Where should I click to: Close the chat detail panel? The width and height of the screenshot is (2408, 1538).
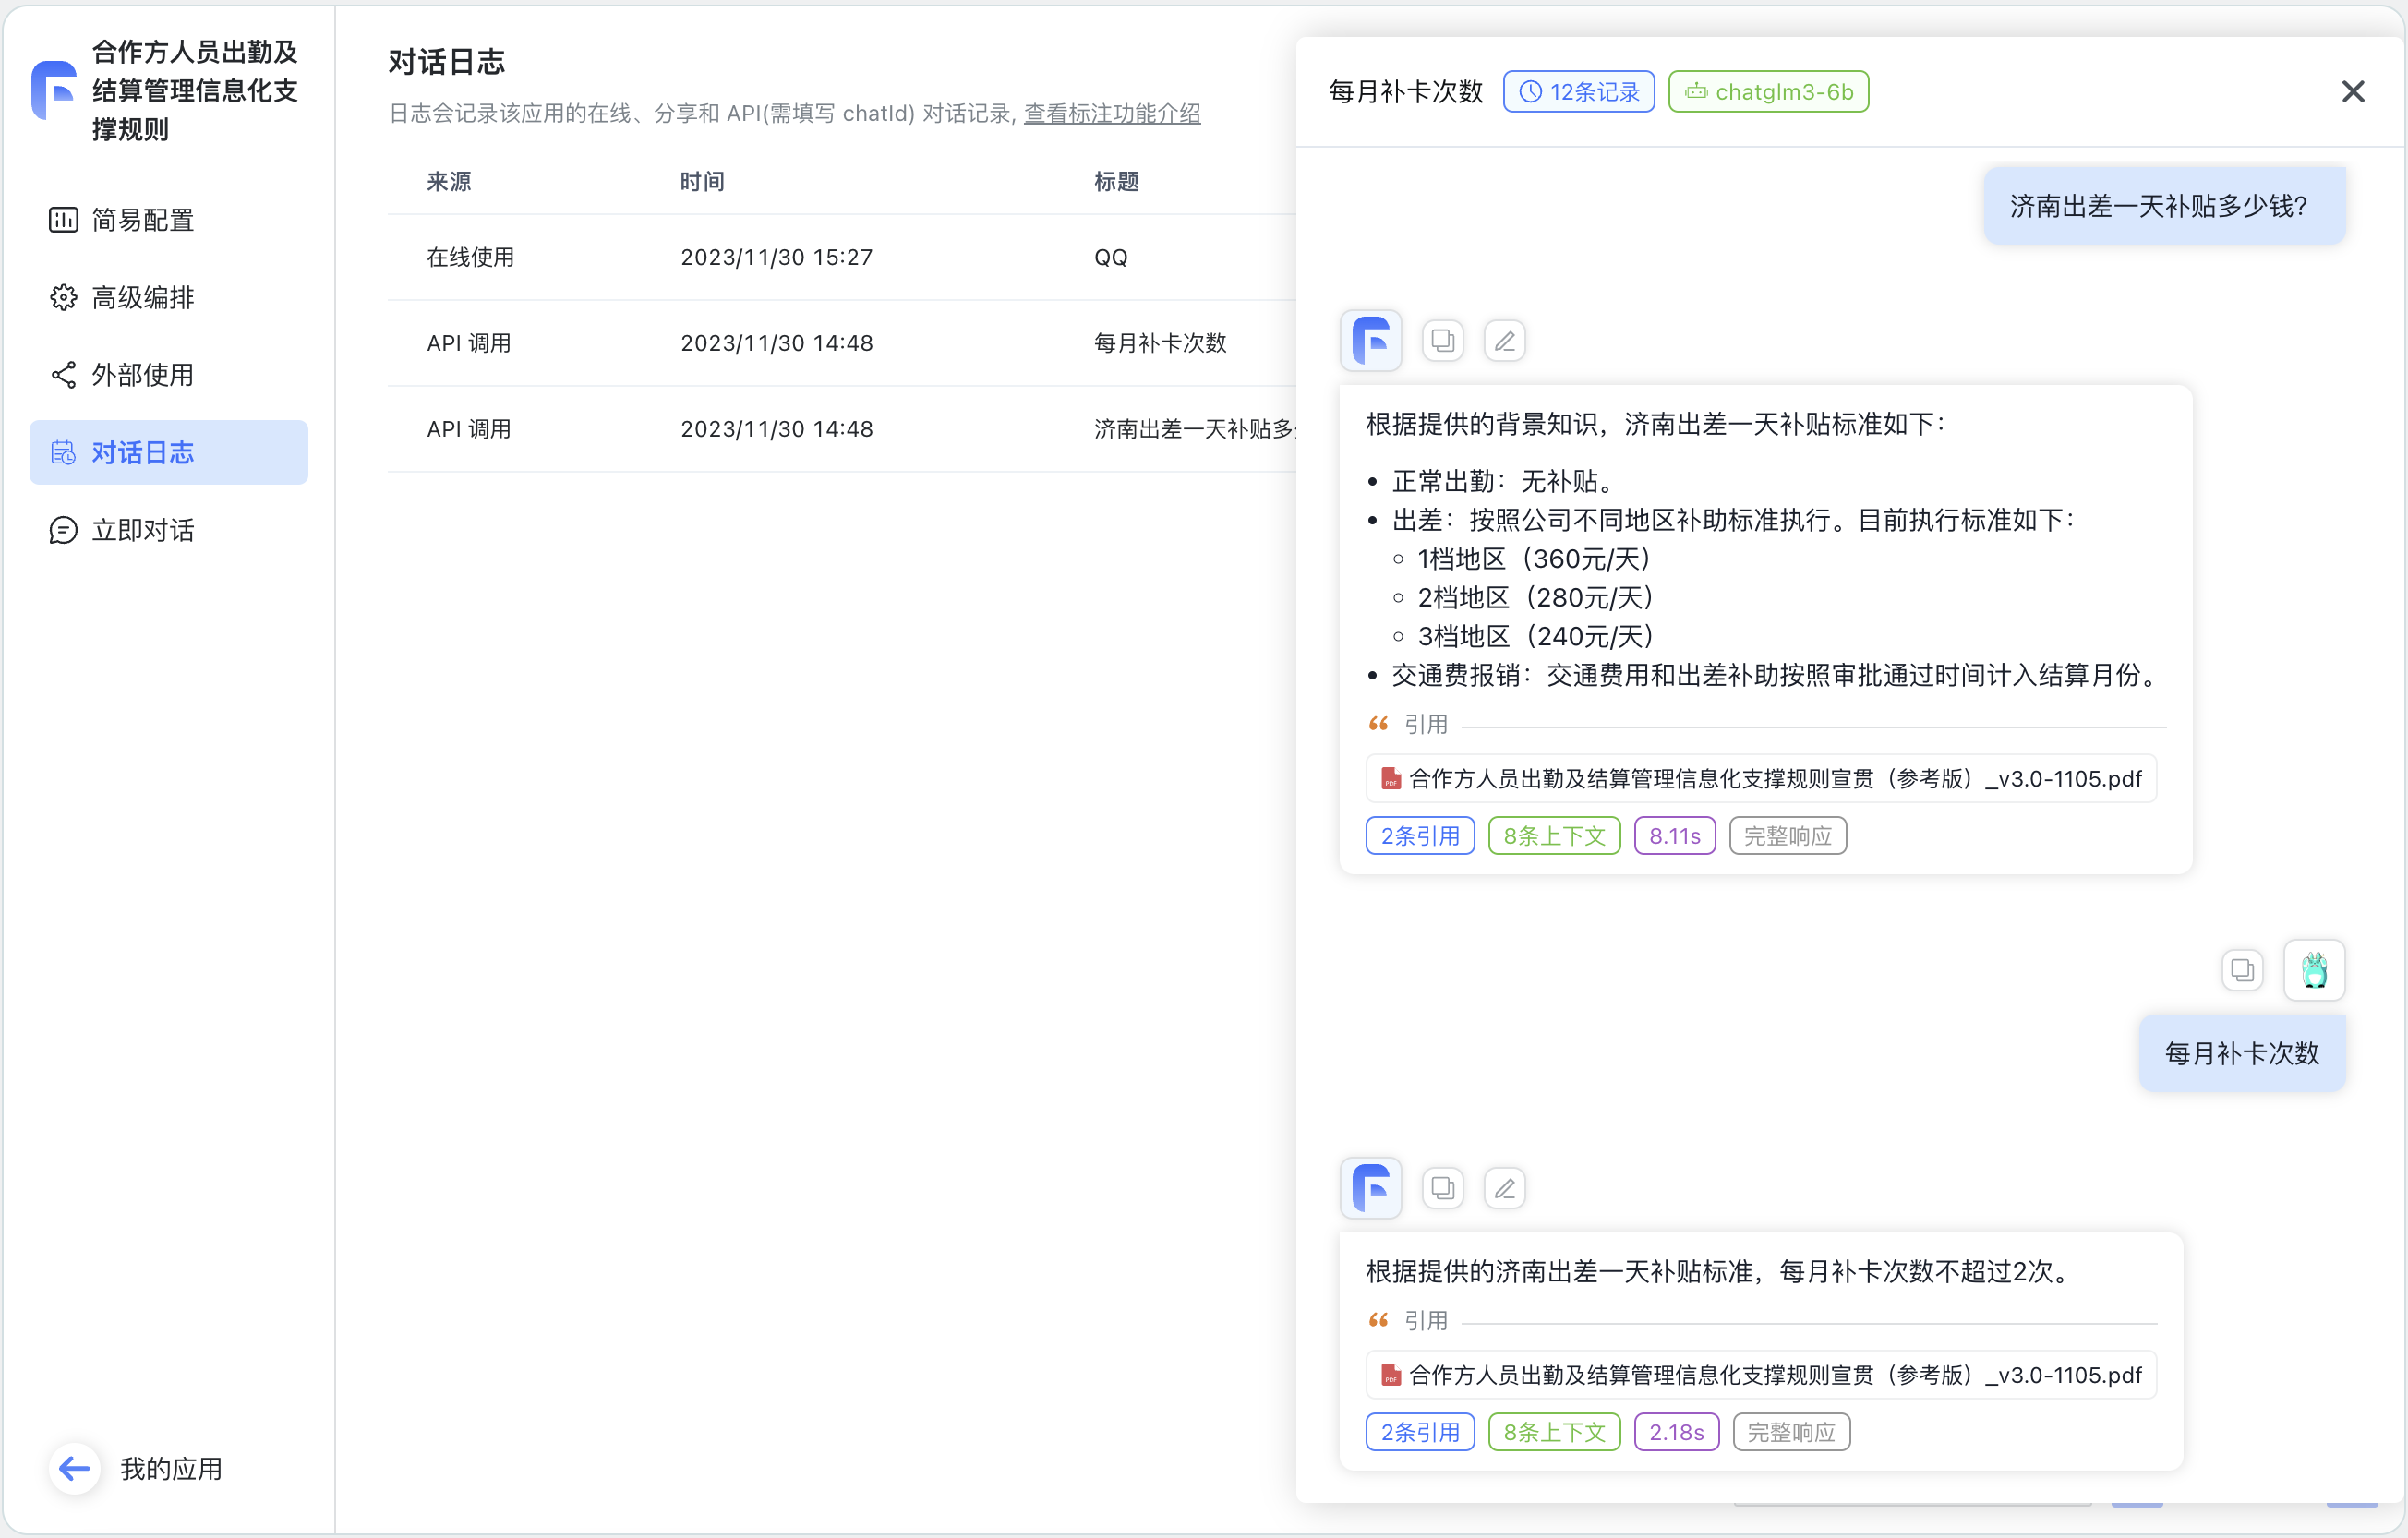pos(2352,92)
